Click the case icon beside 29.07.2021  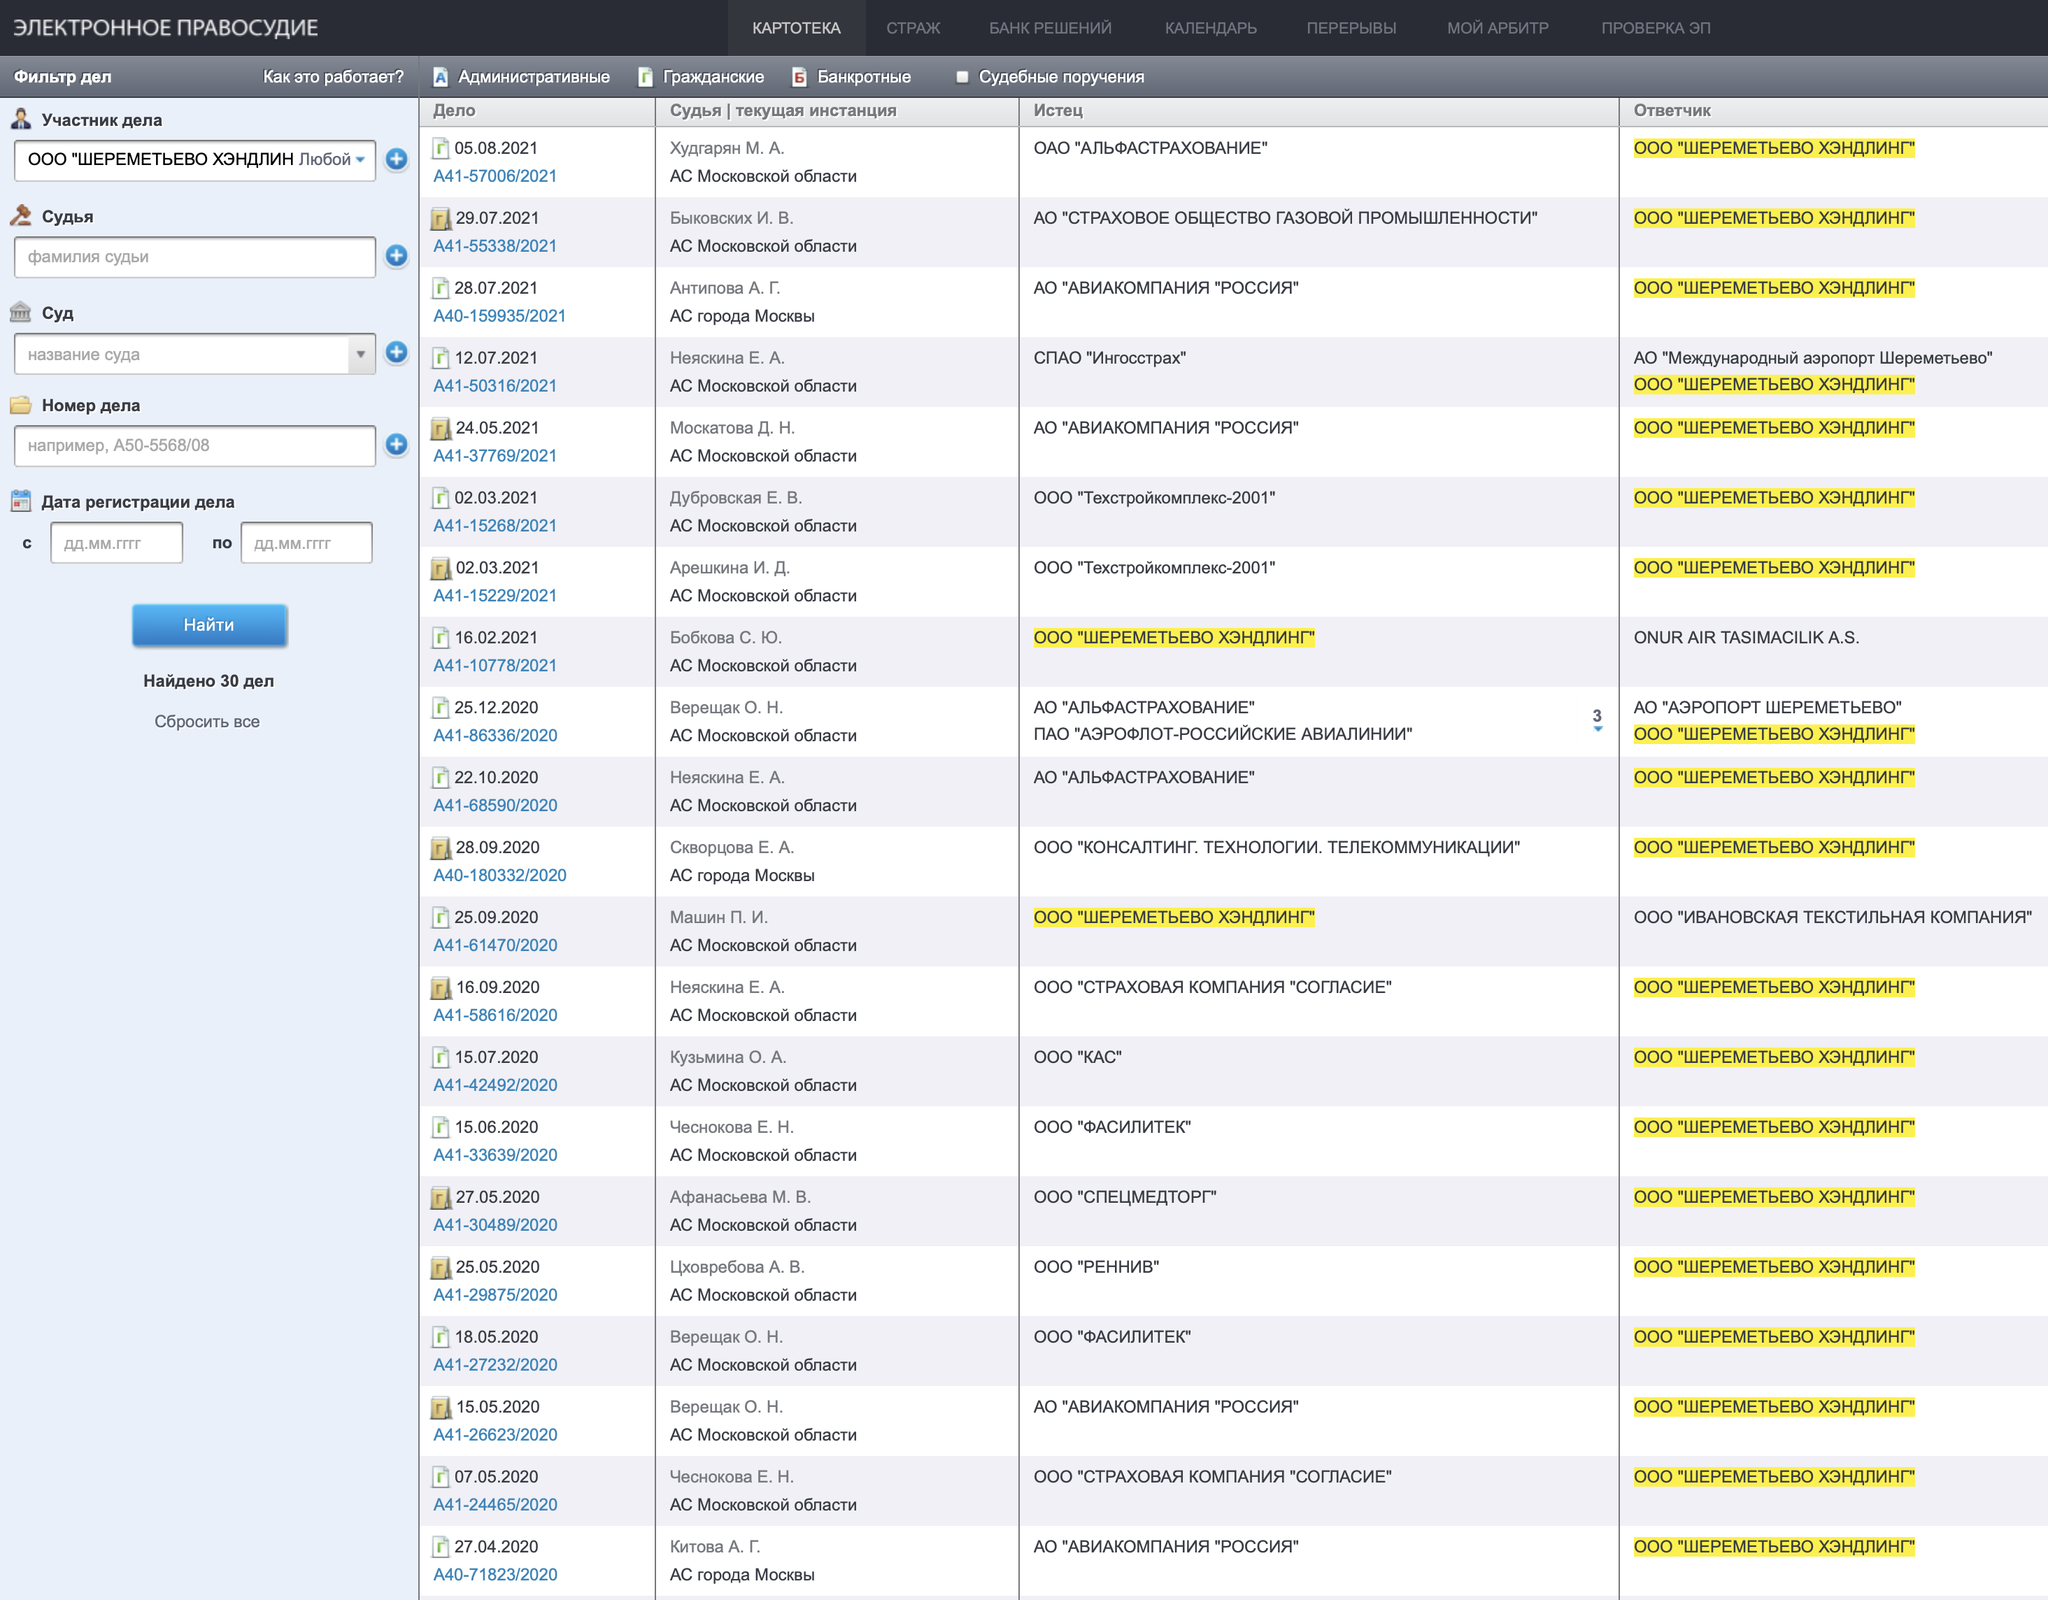pyautogui.click(x=440, y=219)
